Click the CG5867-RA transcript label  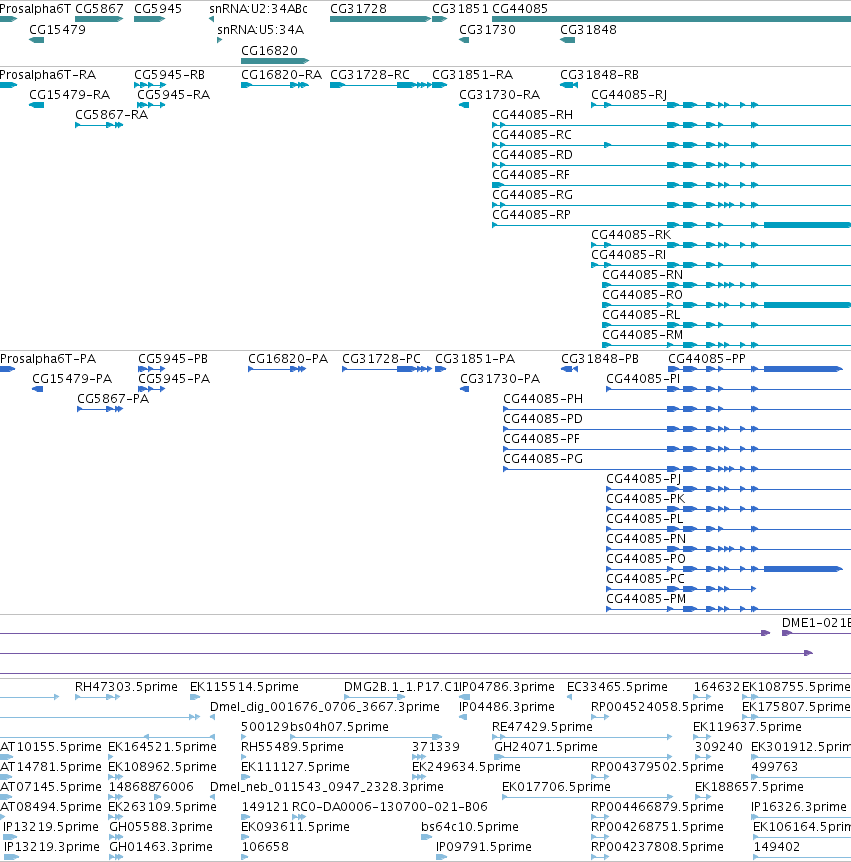[112, 114]
